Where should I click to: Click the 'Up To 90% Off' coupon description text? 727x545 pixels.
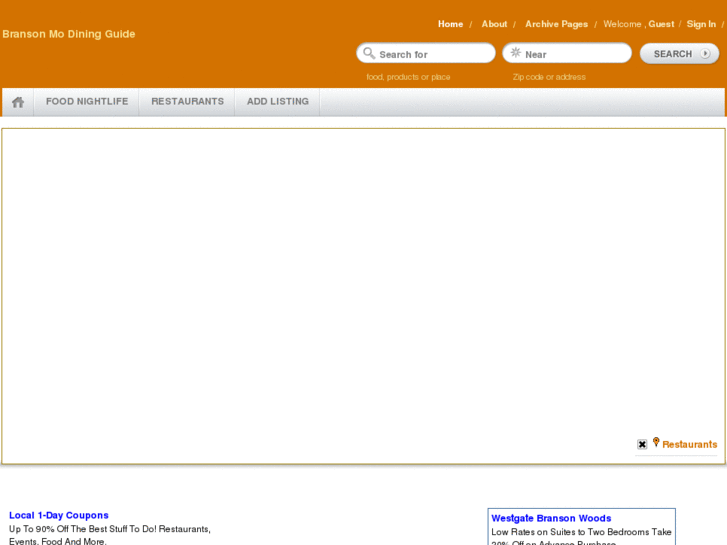point(110,534)
